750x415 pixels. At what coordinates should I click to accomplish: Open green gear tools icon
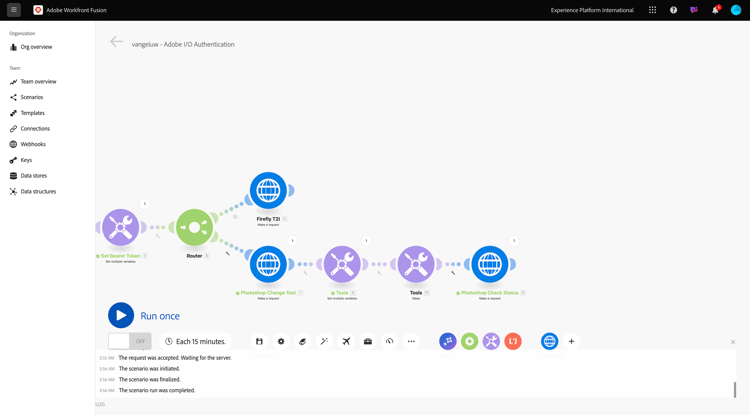click(469, 341)
